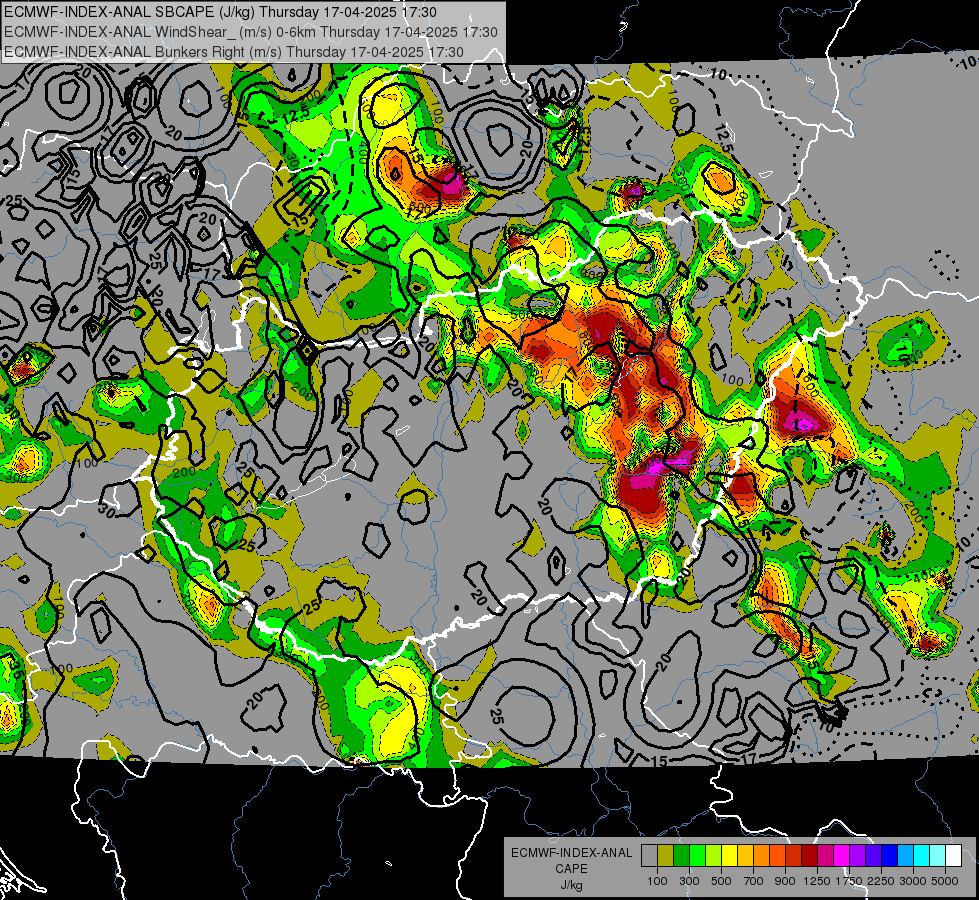The image size is (979, 900).
Task: Click the WindShear 0-6km title line
Action: 250,32
